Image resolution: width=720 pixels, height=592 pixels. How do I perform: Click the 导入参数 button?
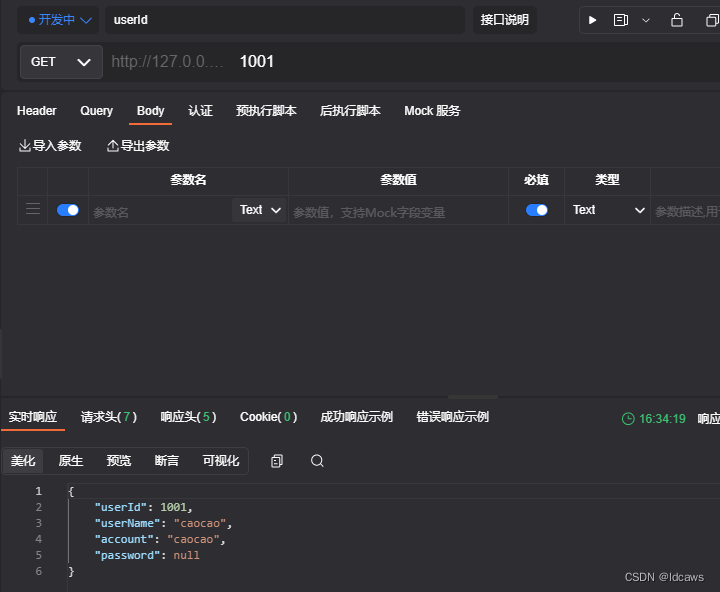tap(50, 146)
